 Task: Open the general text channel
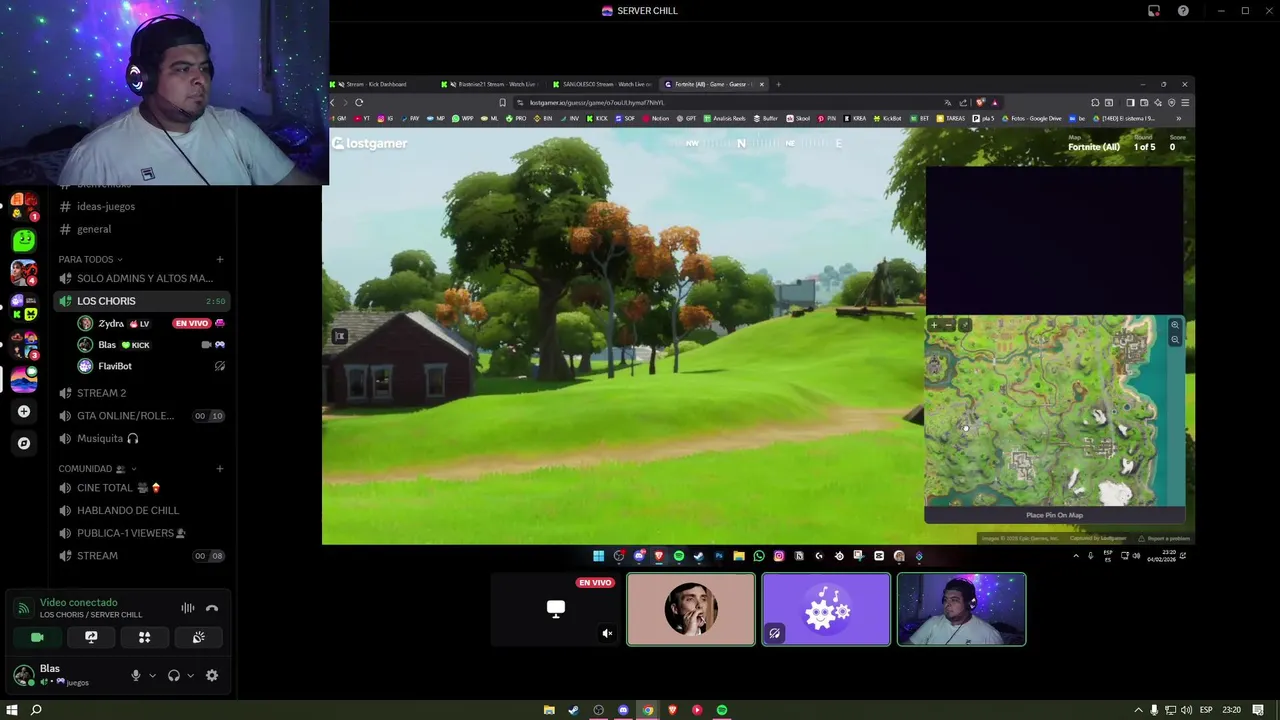click(142, 229)
